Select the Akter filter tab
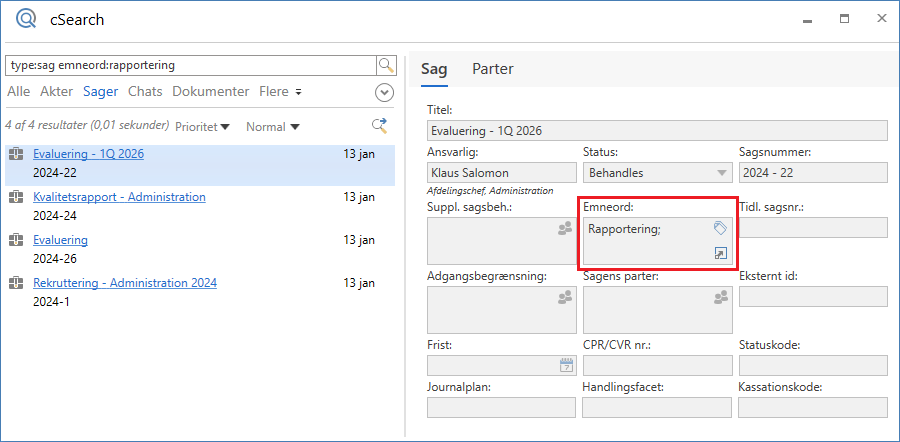Image resolution: width=900 pixels, height=442 pixels. tap(56, 91)
